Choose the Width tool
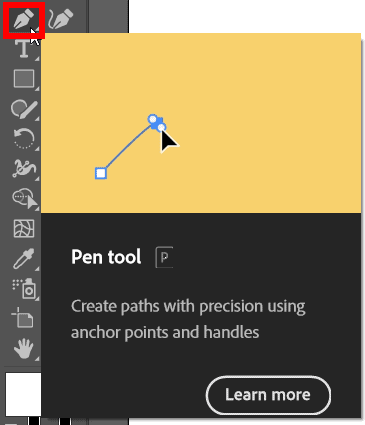This screenshot has width=365, height=425. click(24, 168)
